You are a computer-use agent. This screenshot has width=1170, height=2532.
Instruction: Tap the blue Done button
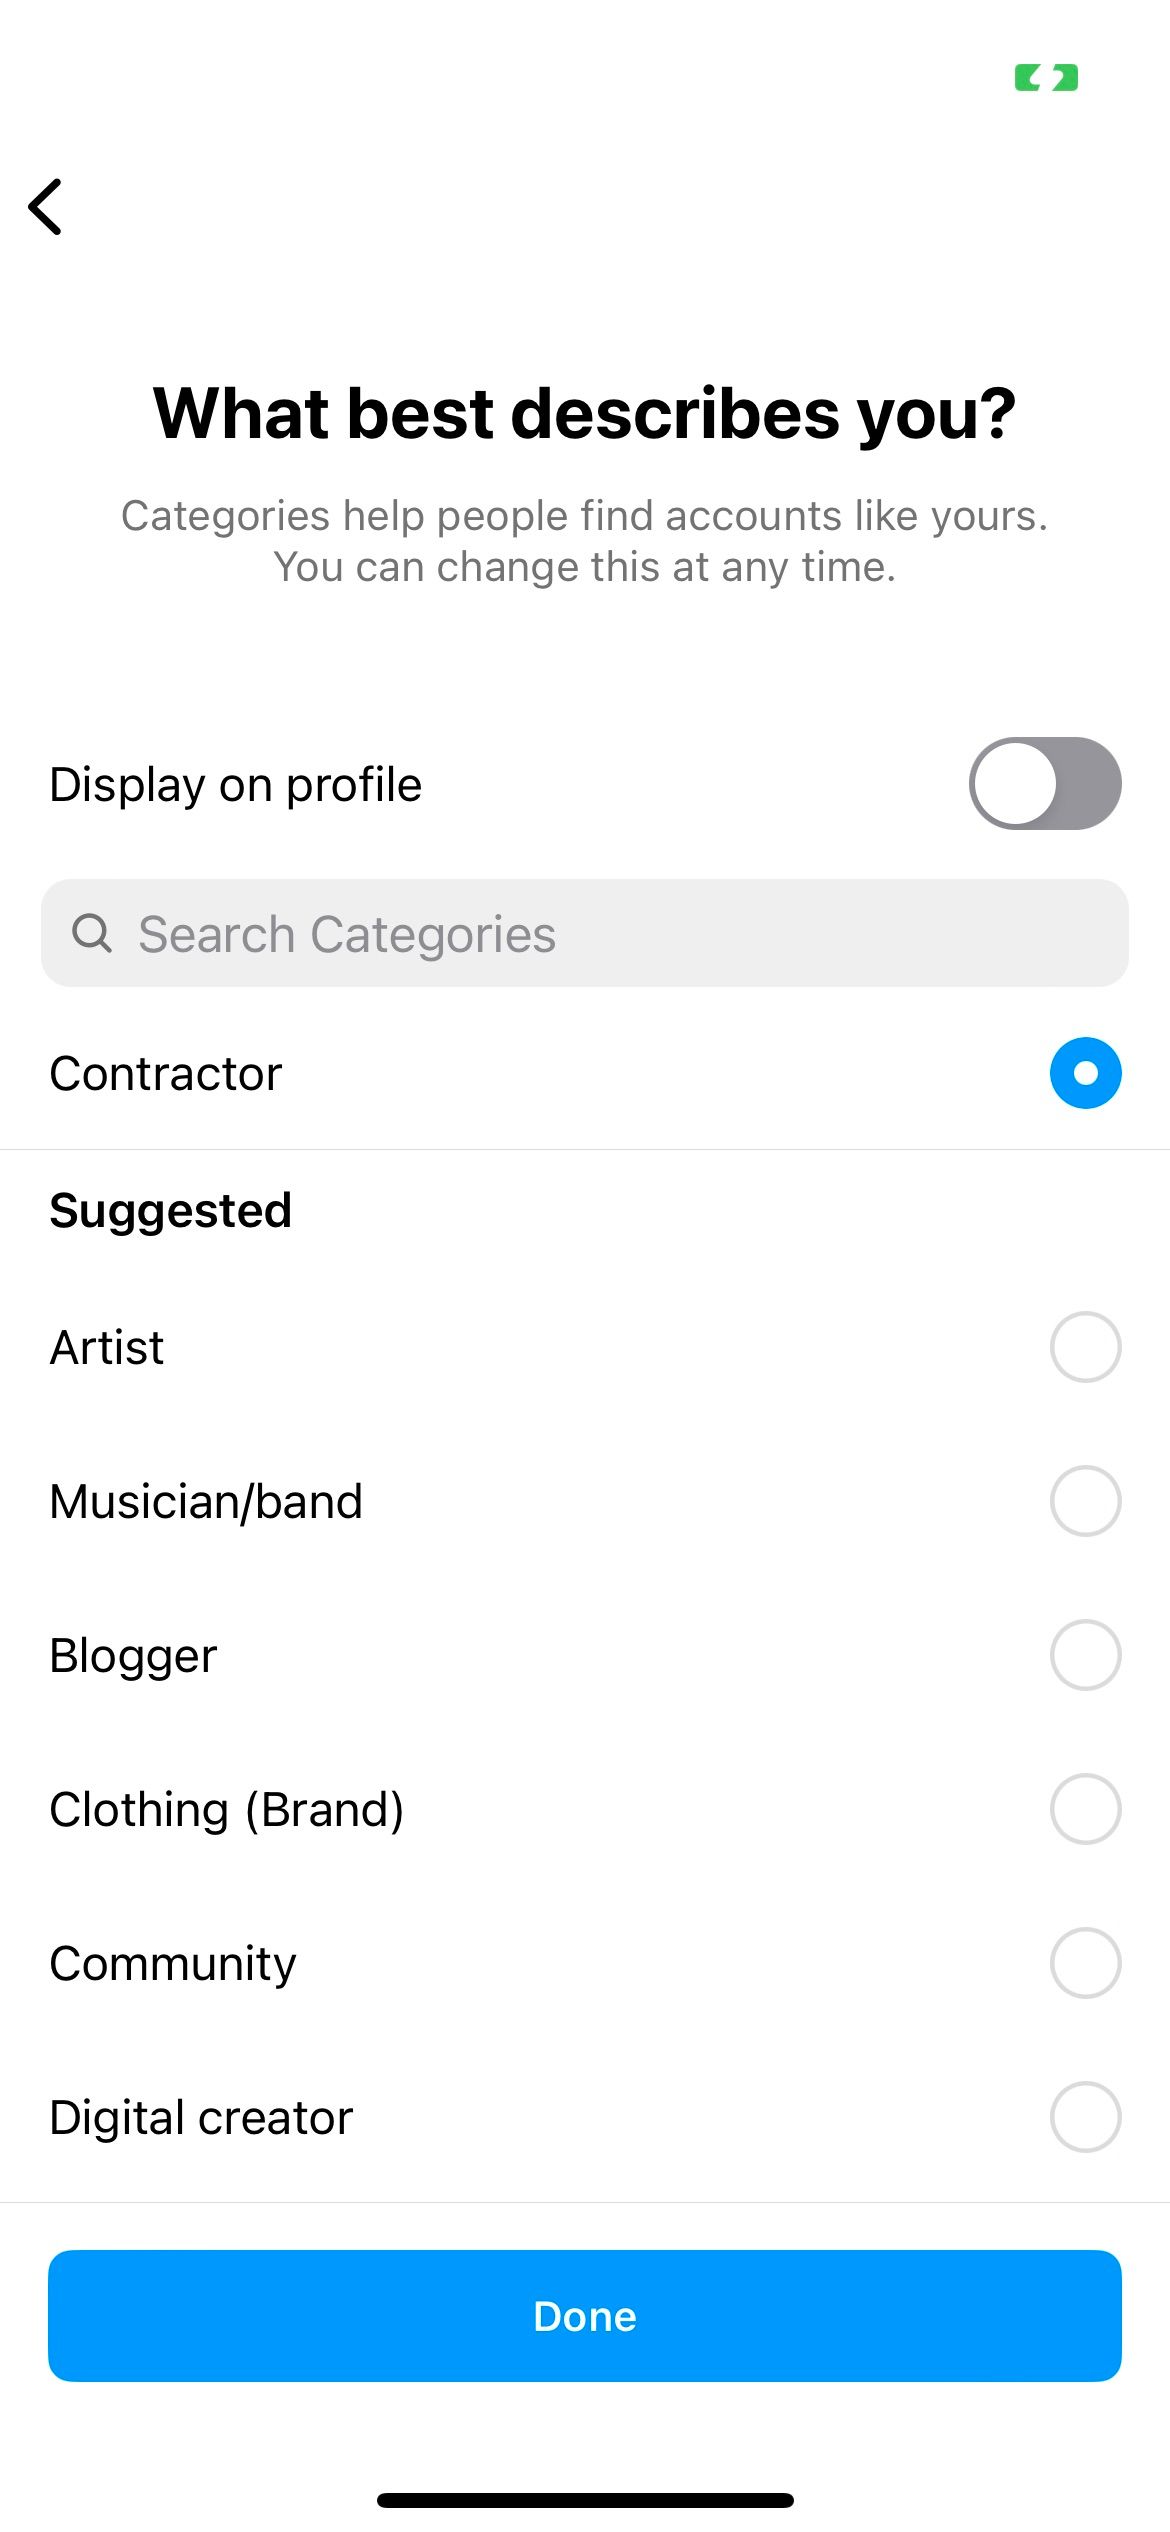pyautogui.click(x=585, y=2316)
